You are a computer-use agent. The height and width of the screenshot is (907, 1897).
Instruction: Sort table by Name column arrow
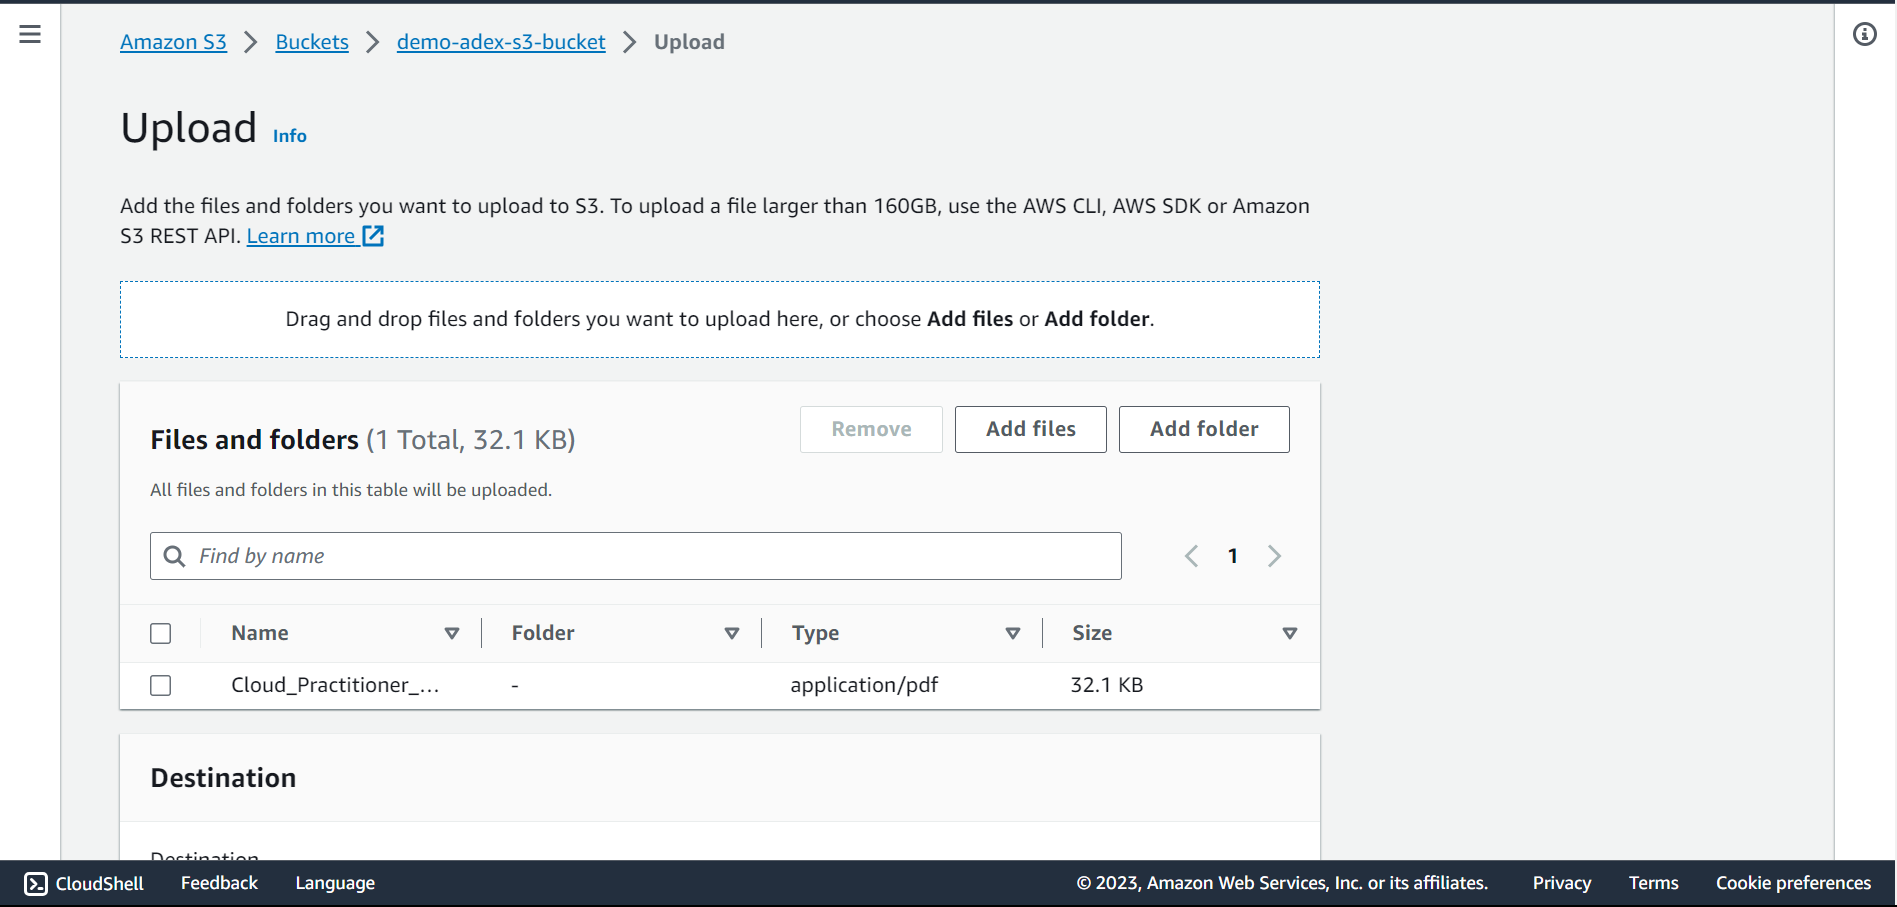tap(452, 633)
